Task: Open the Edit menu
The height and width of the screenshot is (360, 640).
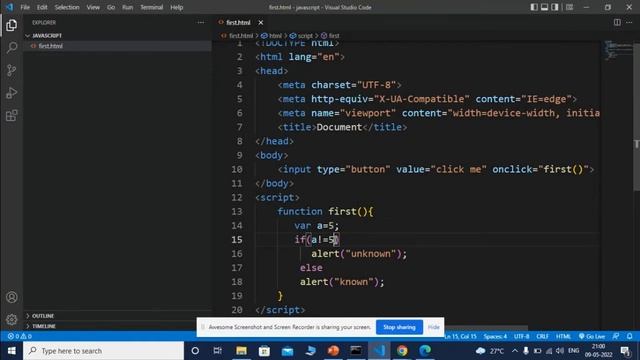Action: tap(42, 7)
